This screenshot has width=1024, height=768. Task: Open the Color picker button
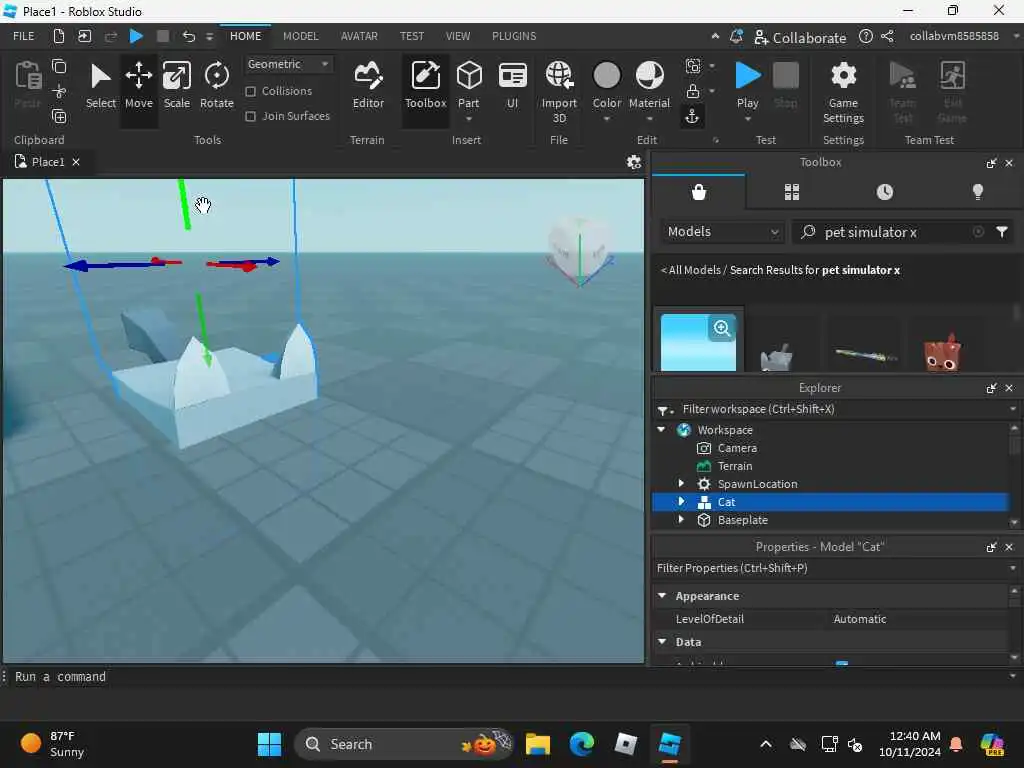[607, 78]
